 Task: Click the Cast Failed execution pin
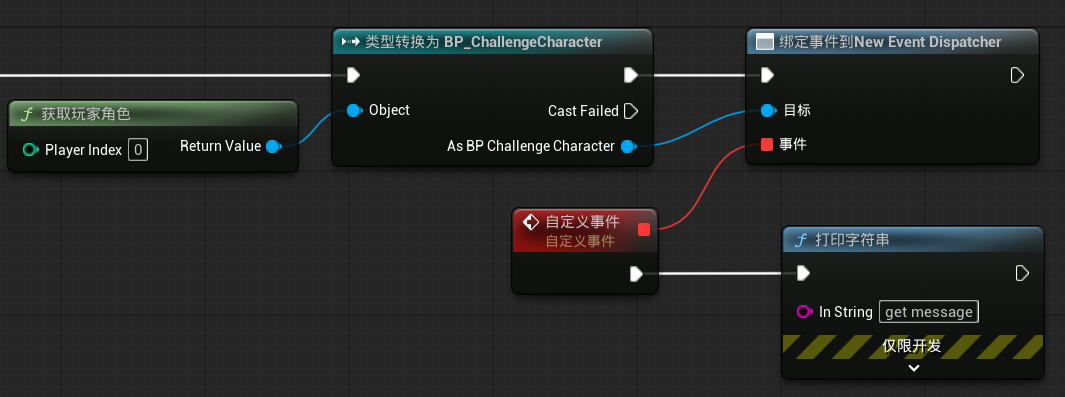(631, 111)
